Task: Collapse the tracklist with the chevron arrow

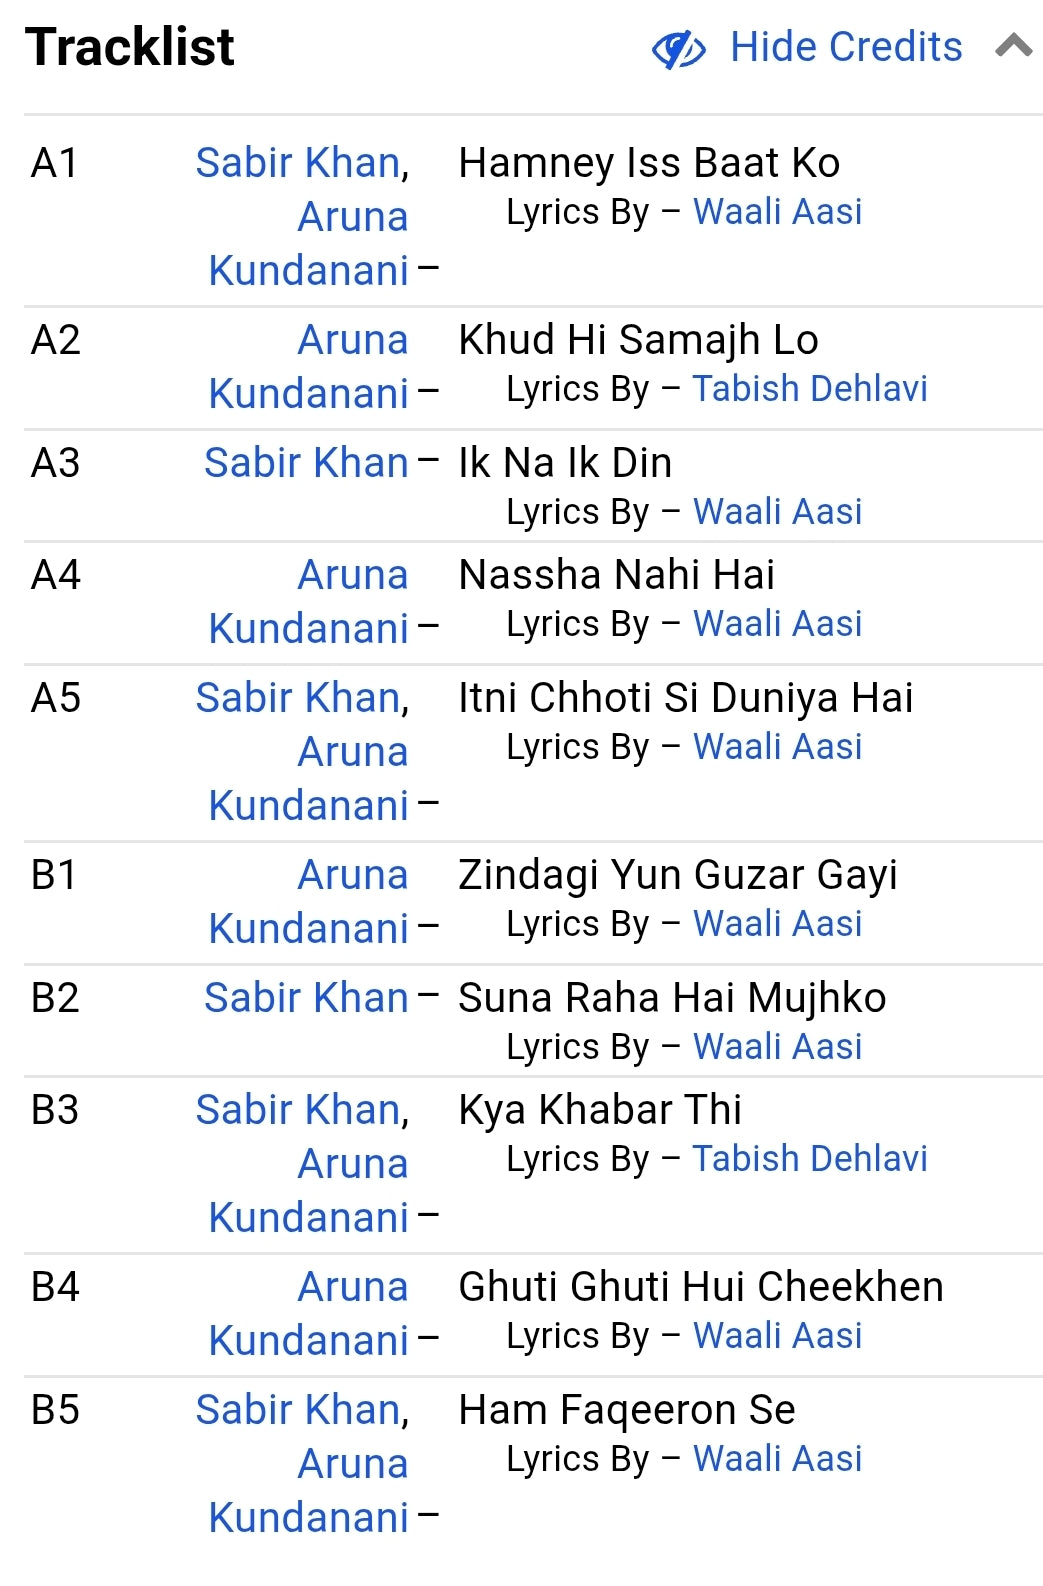Action: coord(1013,46)
